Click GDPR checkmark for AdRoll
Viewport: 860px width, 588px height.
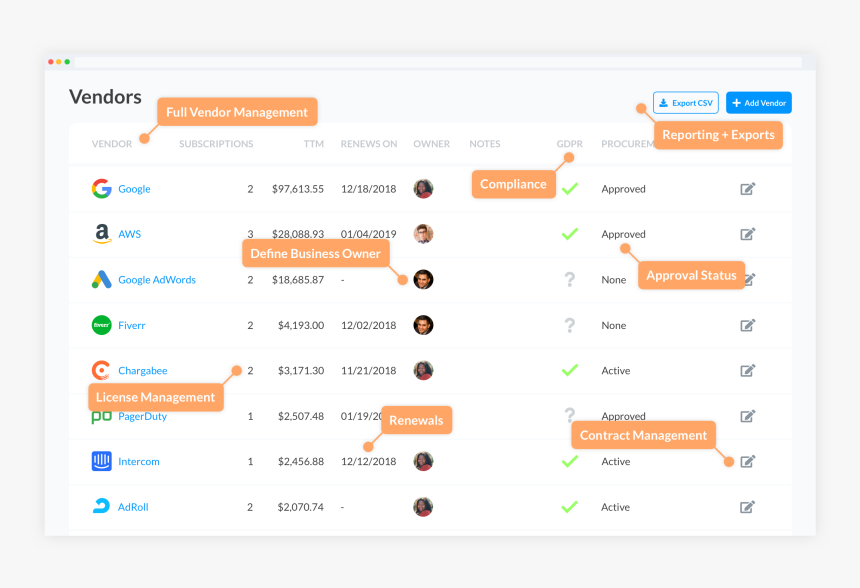(x=570, y=507)
